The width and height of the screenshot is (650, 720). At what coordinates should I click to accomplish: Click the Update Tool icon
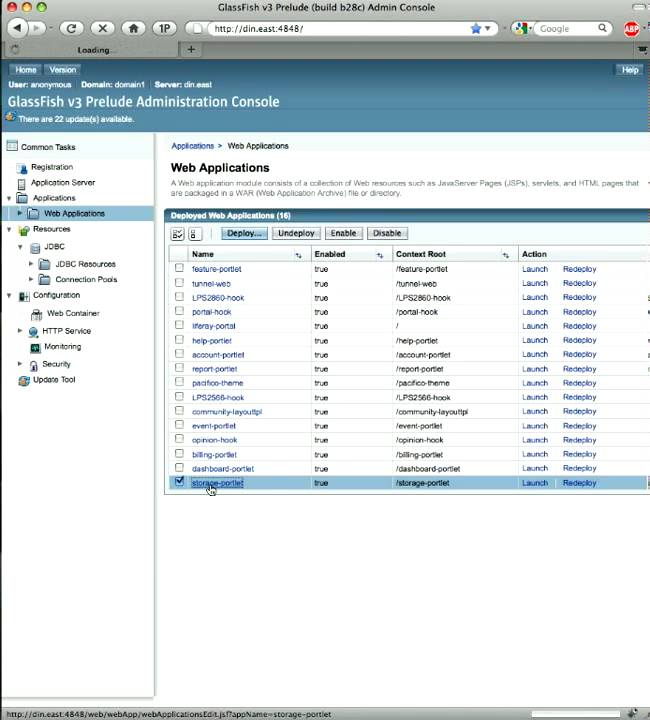point(24,380)
